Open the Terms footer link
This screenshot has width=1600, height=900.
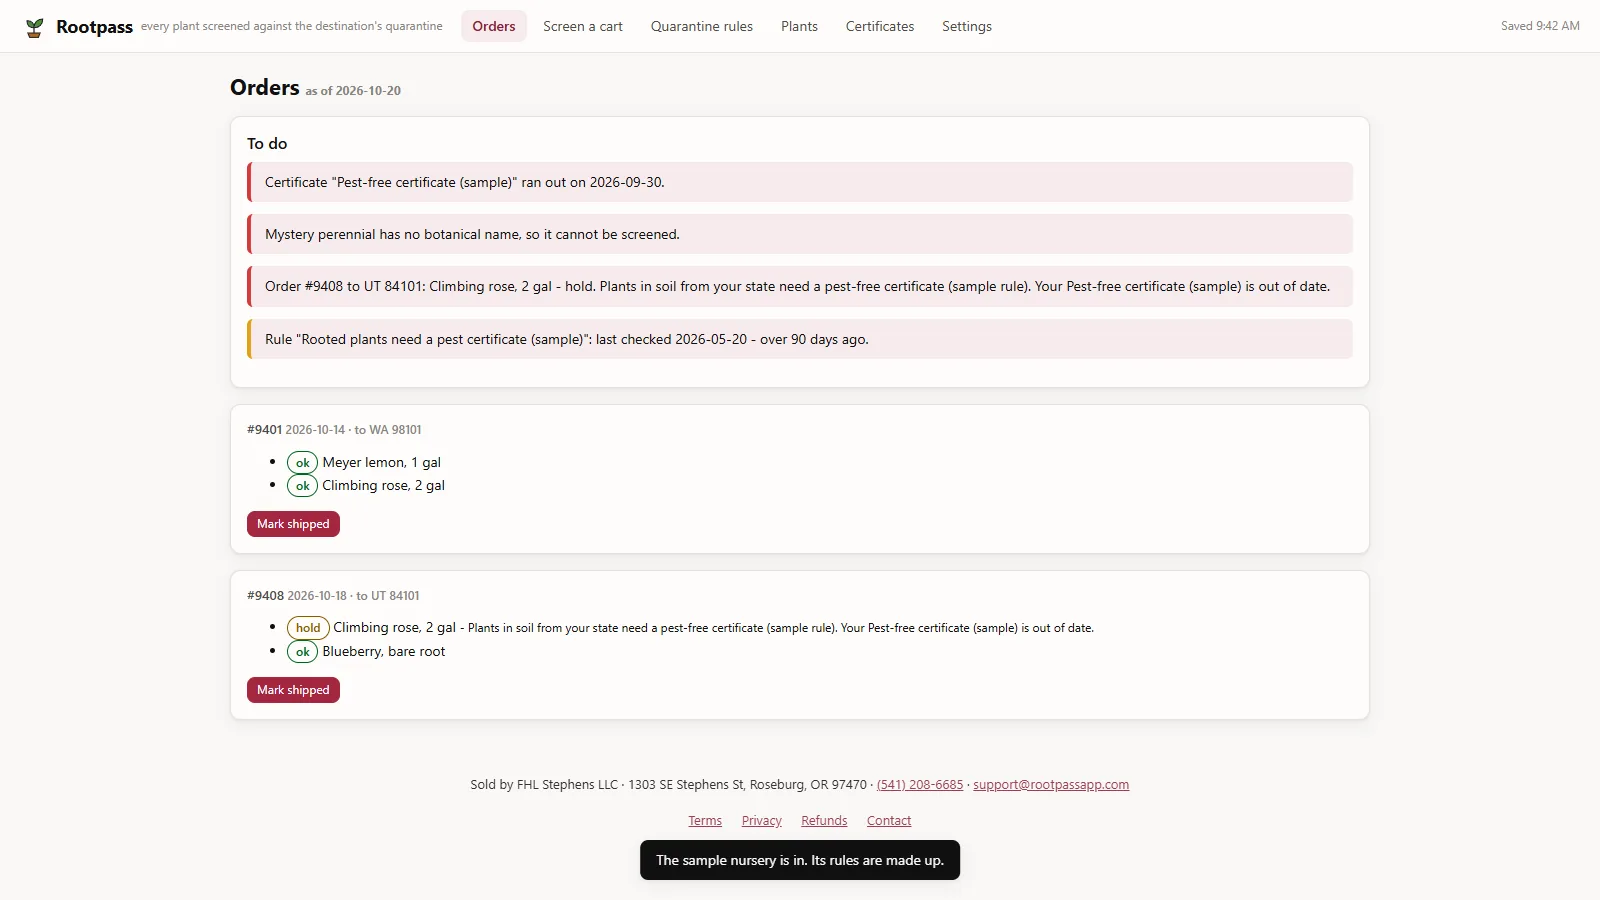tap(705, 821)
